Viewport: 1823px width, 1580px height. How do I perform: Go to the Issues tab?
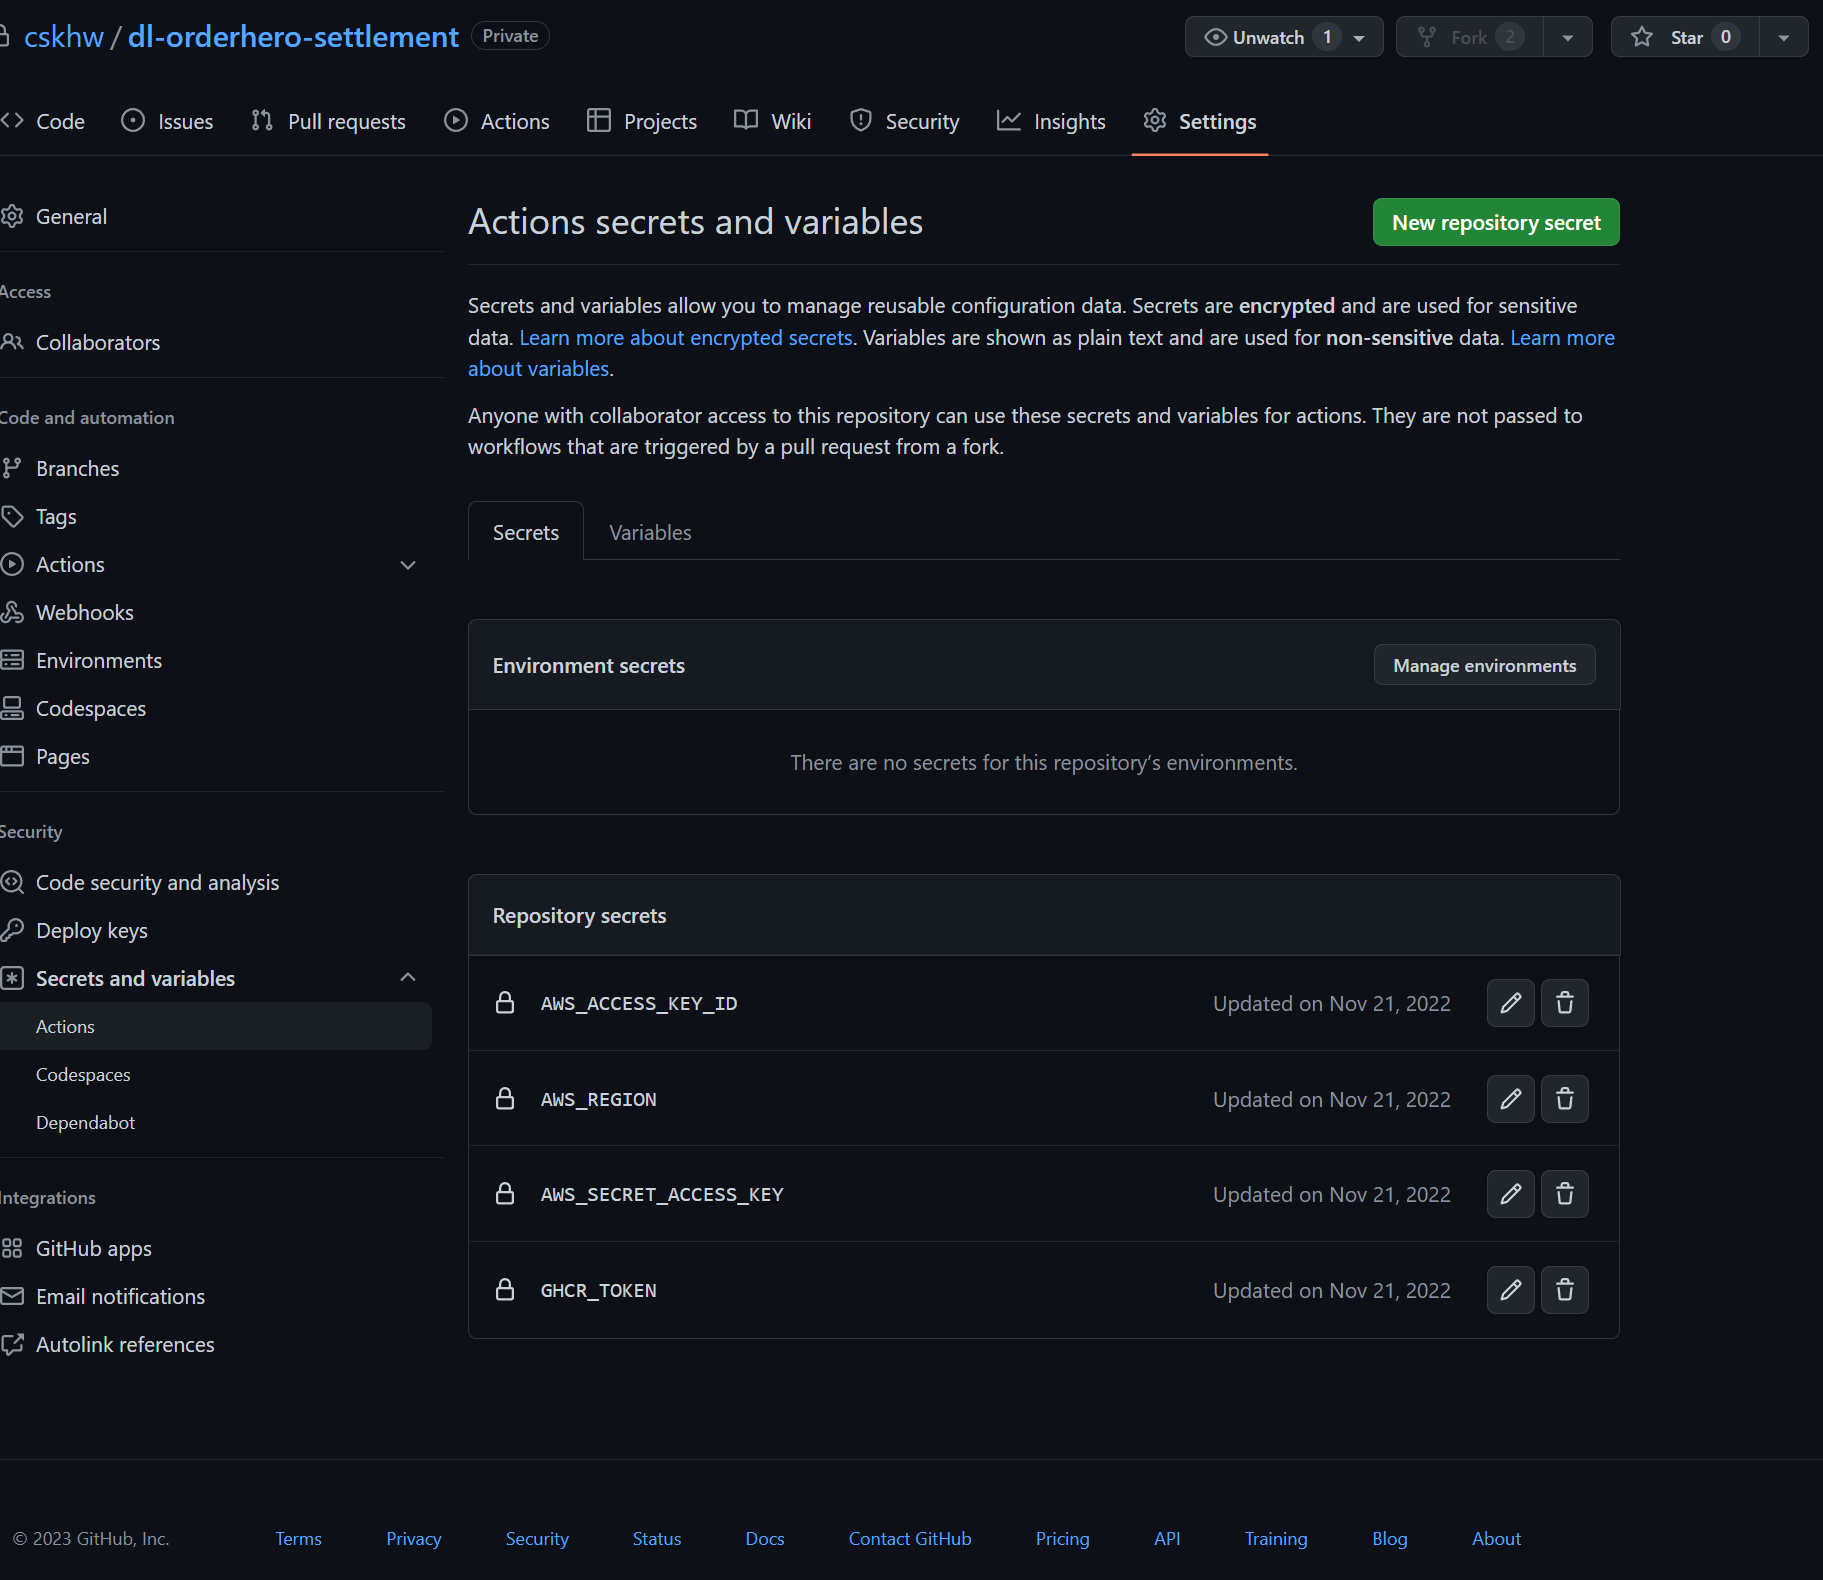pos(167,121)
